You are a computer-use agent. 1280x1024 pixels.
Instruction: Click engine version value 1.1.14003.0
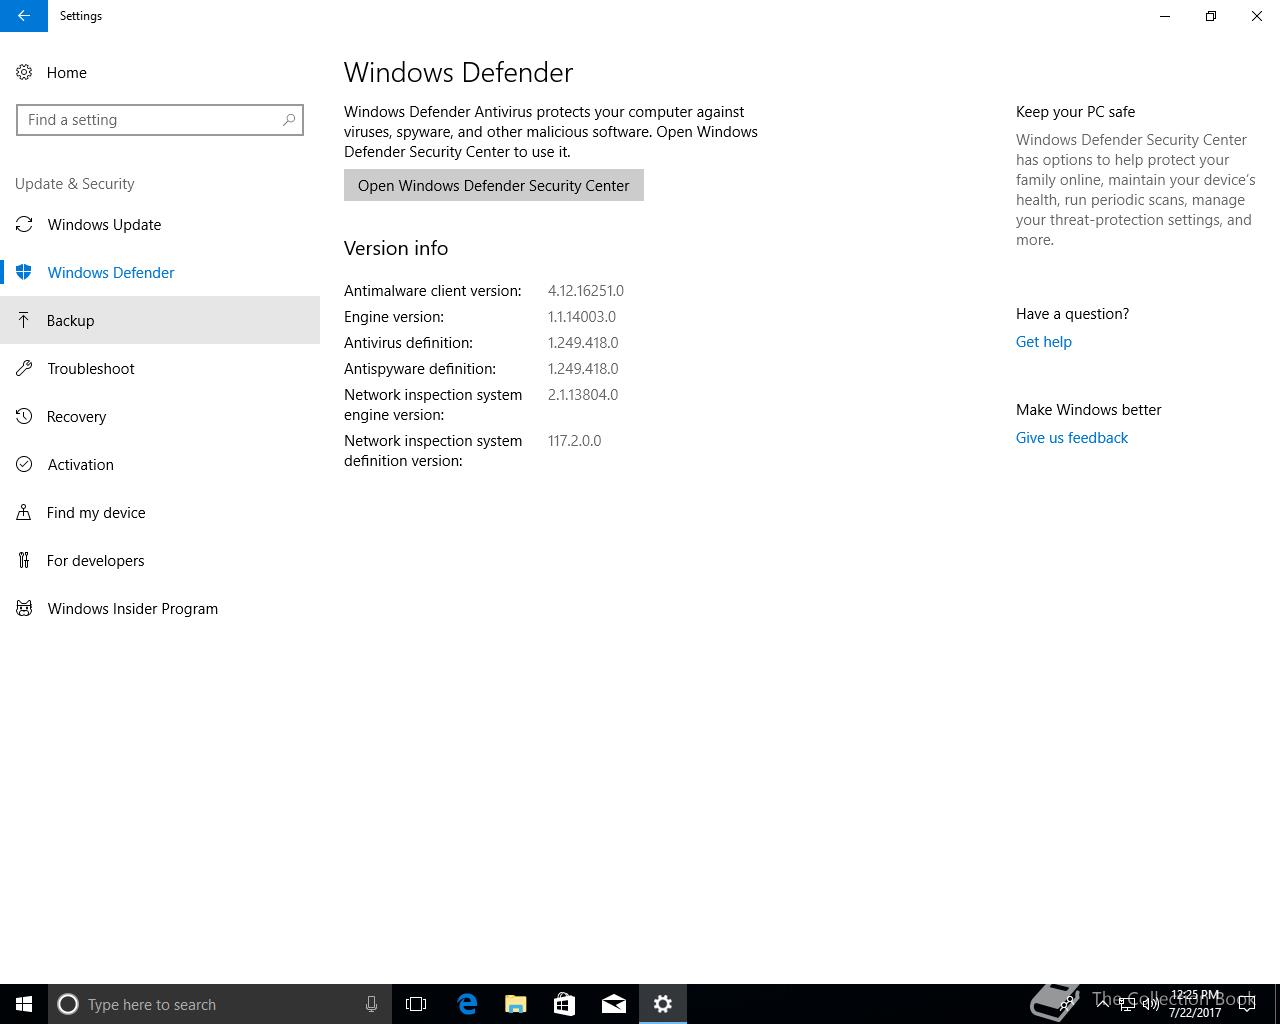coord(581,317)
